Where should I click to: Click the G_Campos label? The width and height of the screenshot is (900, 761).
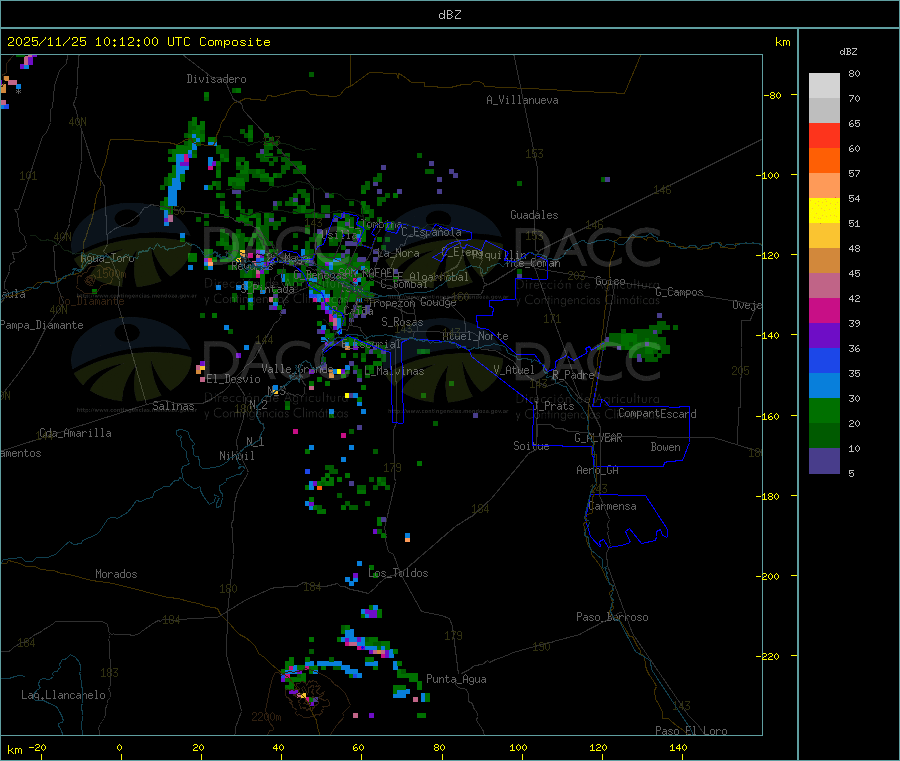679,292
